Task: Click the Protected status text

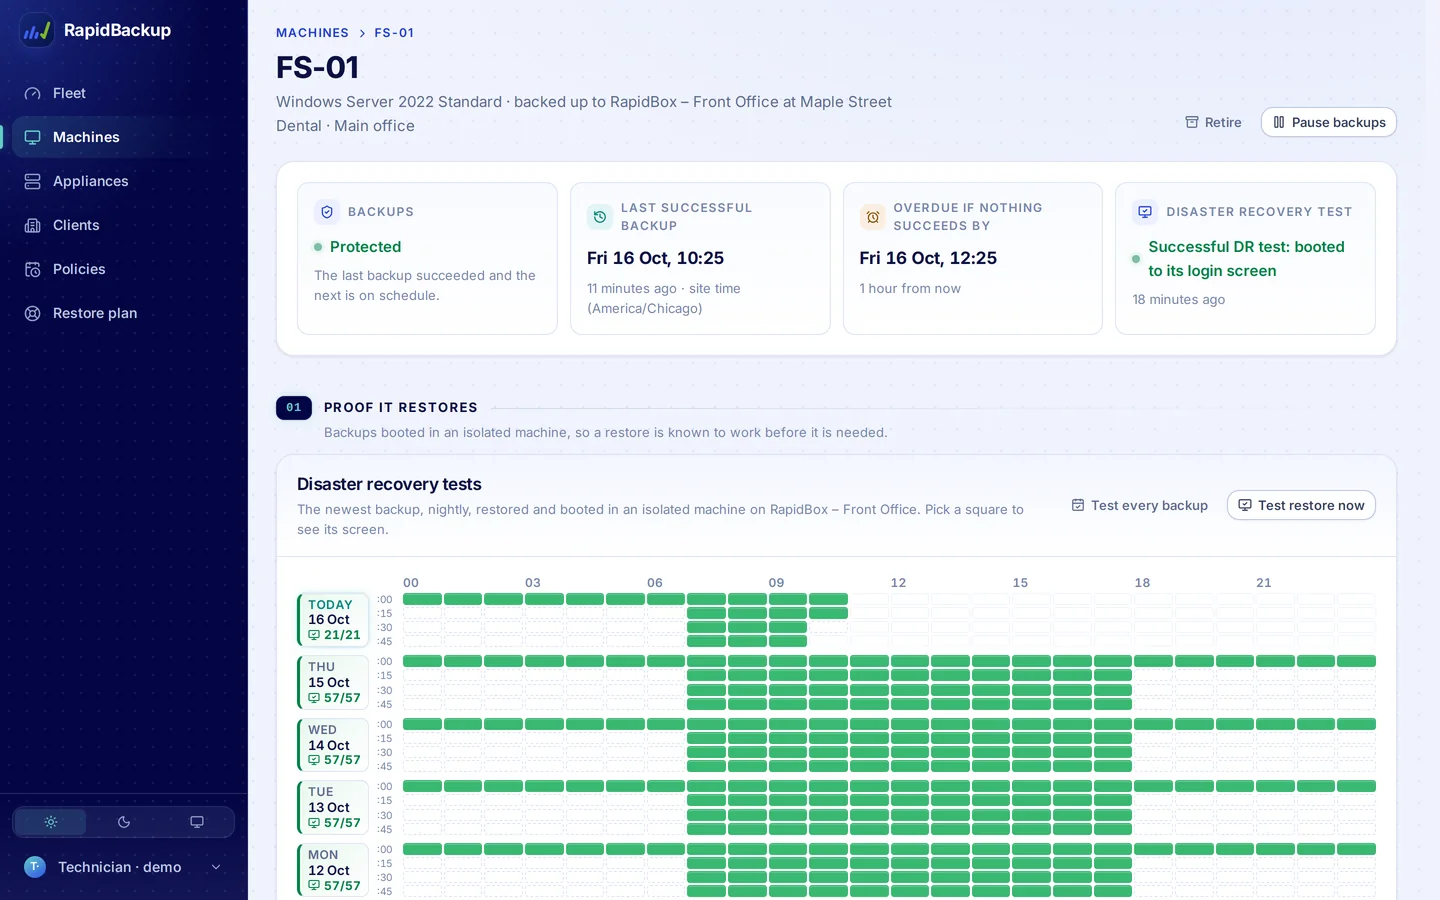Action: tap(365, 247)
